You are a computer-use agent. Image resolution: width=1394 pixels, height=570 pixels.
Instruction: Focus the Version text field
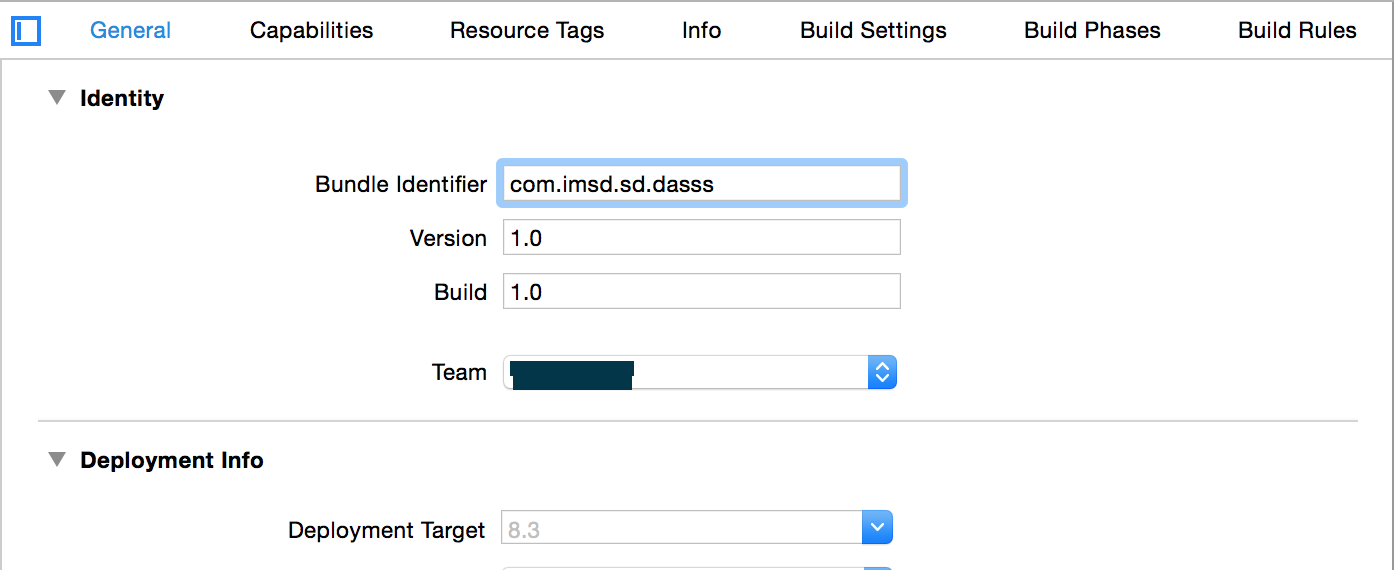701,238
